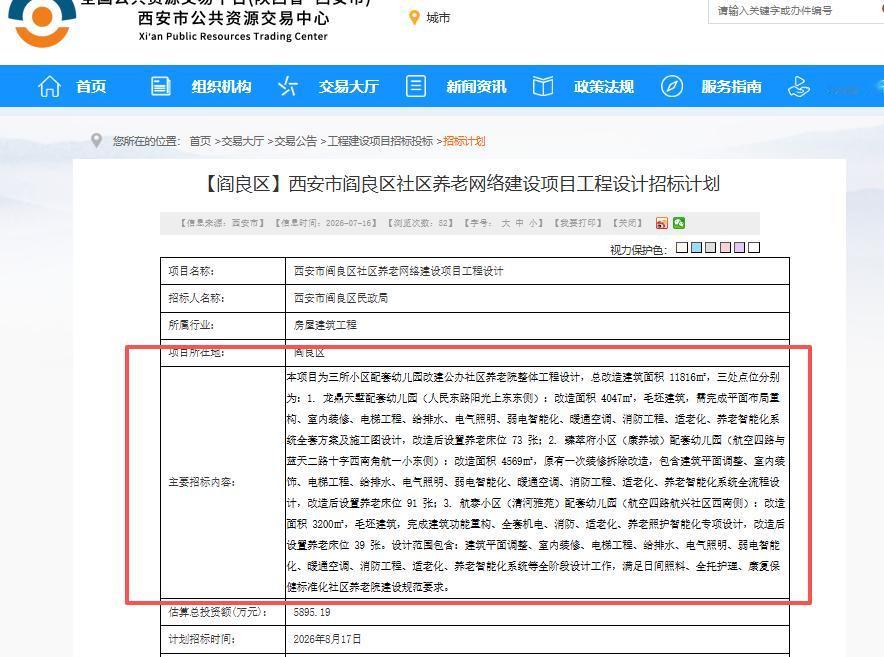
Task: Go to 首页 in the breadcrumb
Action: click(x=200, y=141)
